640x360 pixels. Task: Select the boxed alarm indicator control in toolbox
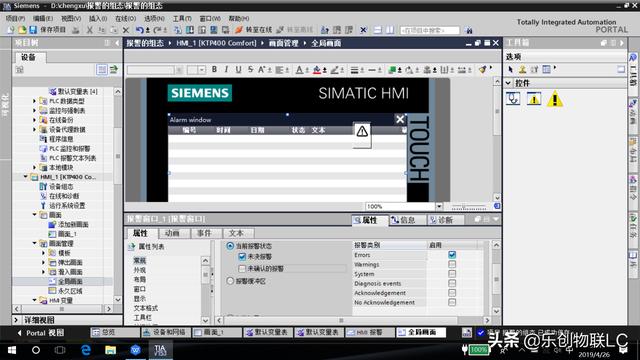[533, 99]
